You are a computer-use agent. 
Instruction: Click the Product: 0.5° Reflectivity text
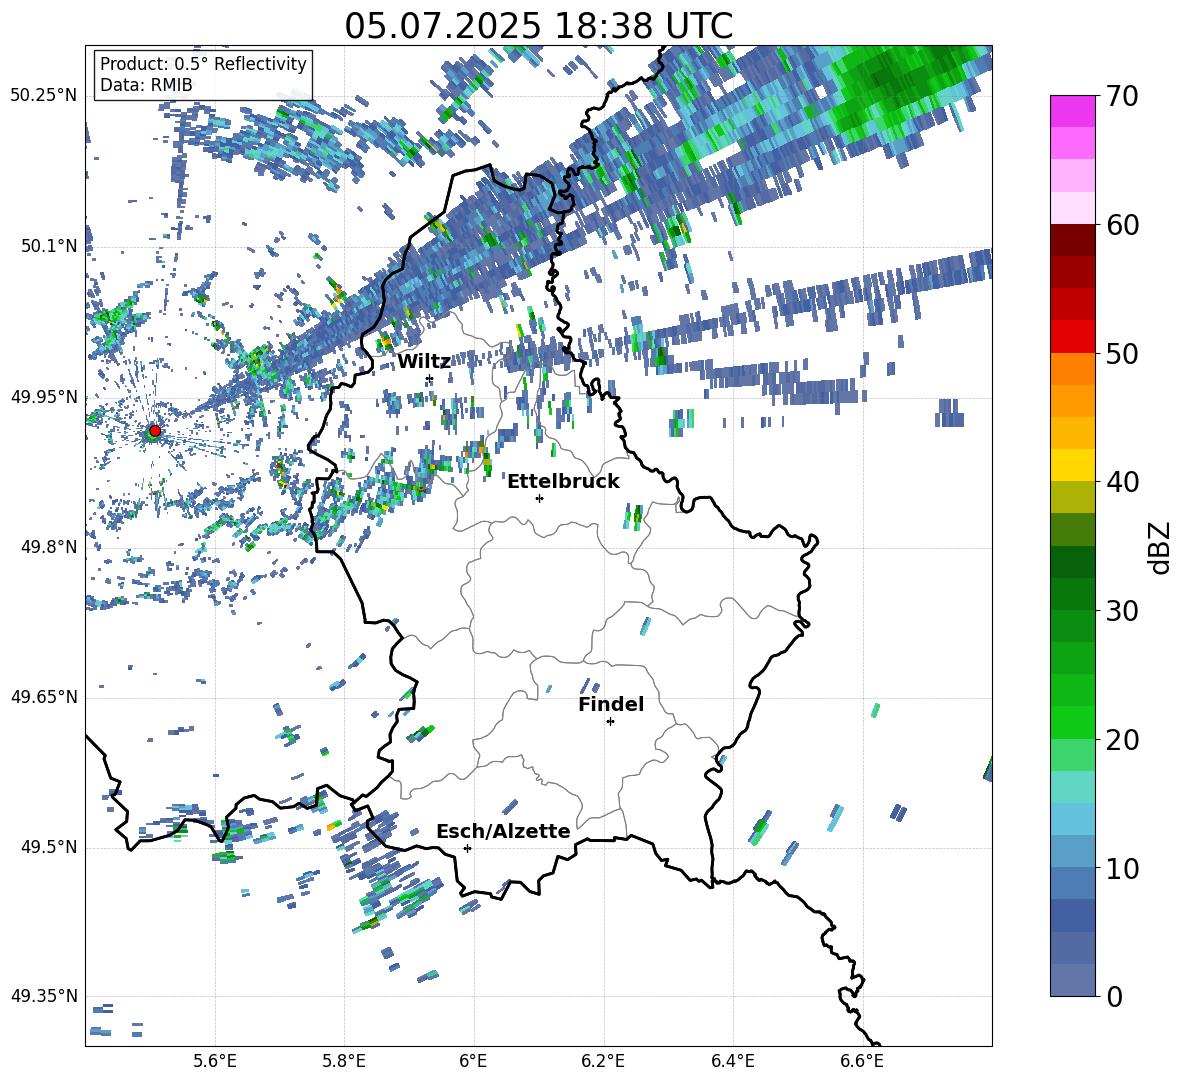click(x=203, y=63)
